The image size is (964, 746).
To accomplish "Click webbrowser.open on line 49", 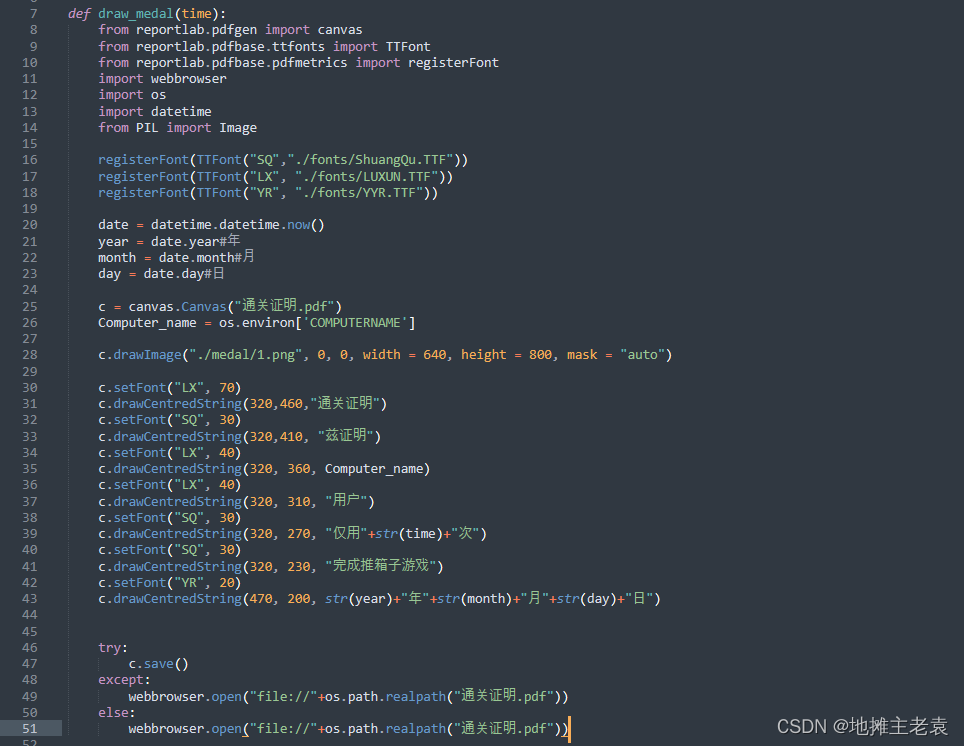I will pos(185,697).
